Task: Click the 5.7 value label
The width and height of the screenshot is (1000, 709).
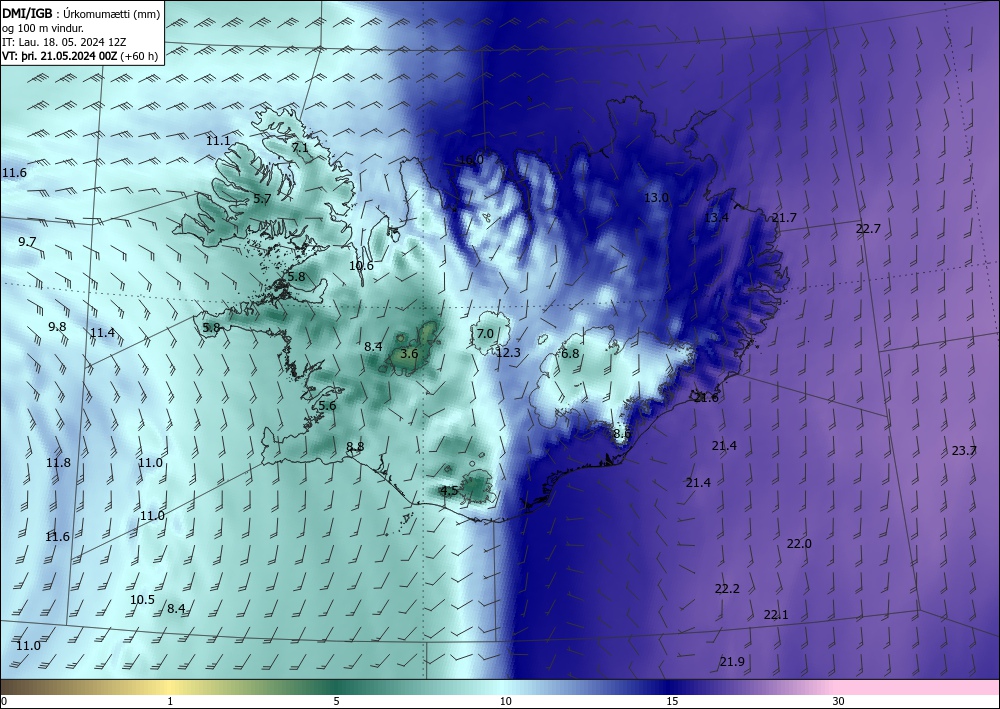Action: coord(262,199)
